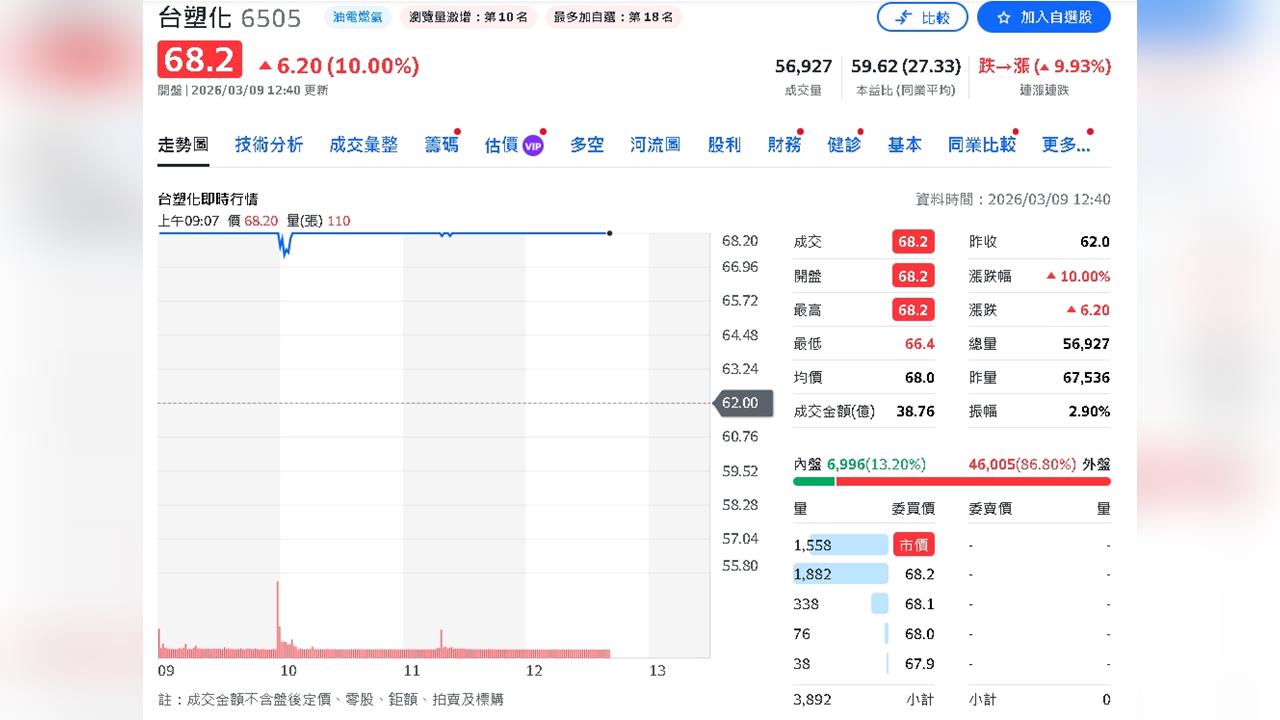Click the 油電燃氣 industry tag

(357, 17)
